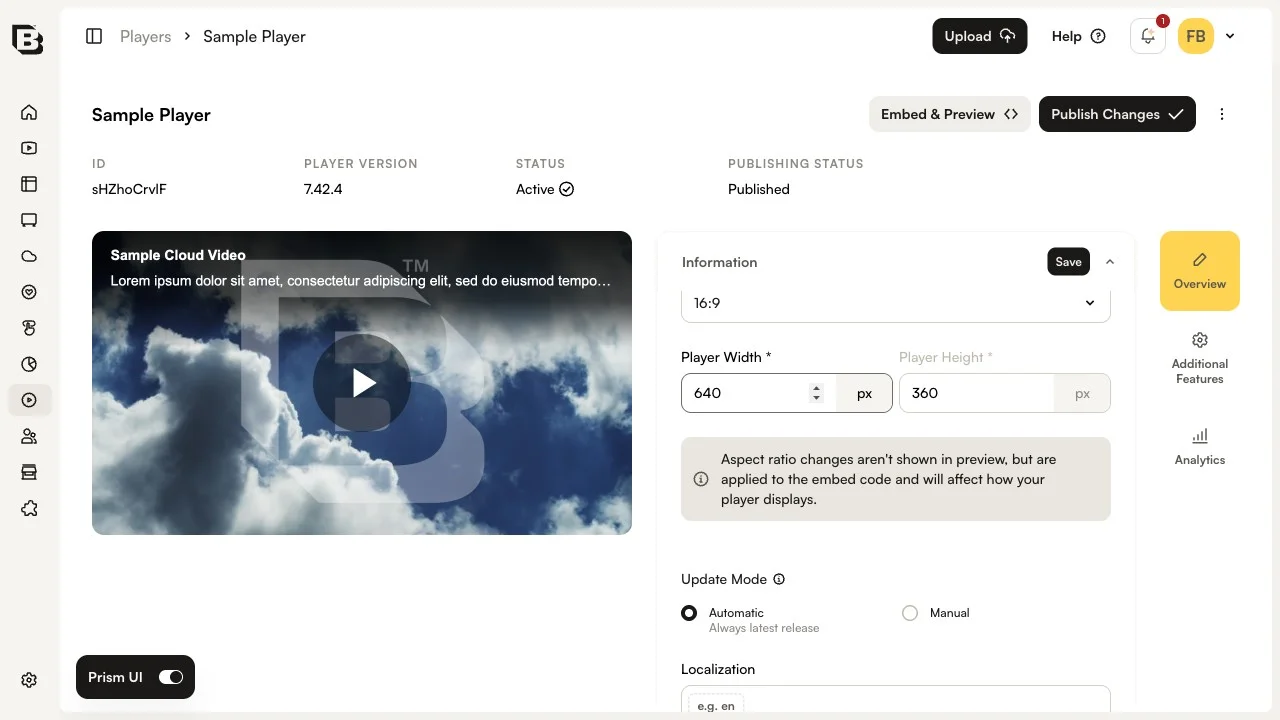Viewport: 1280px width, 720px height.
Task: Save the Information section
Action: tap(1068, 262)
